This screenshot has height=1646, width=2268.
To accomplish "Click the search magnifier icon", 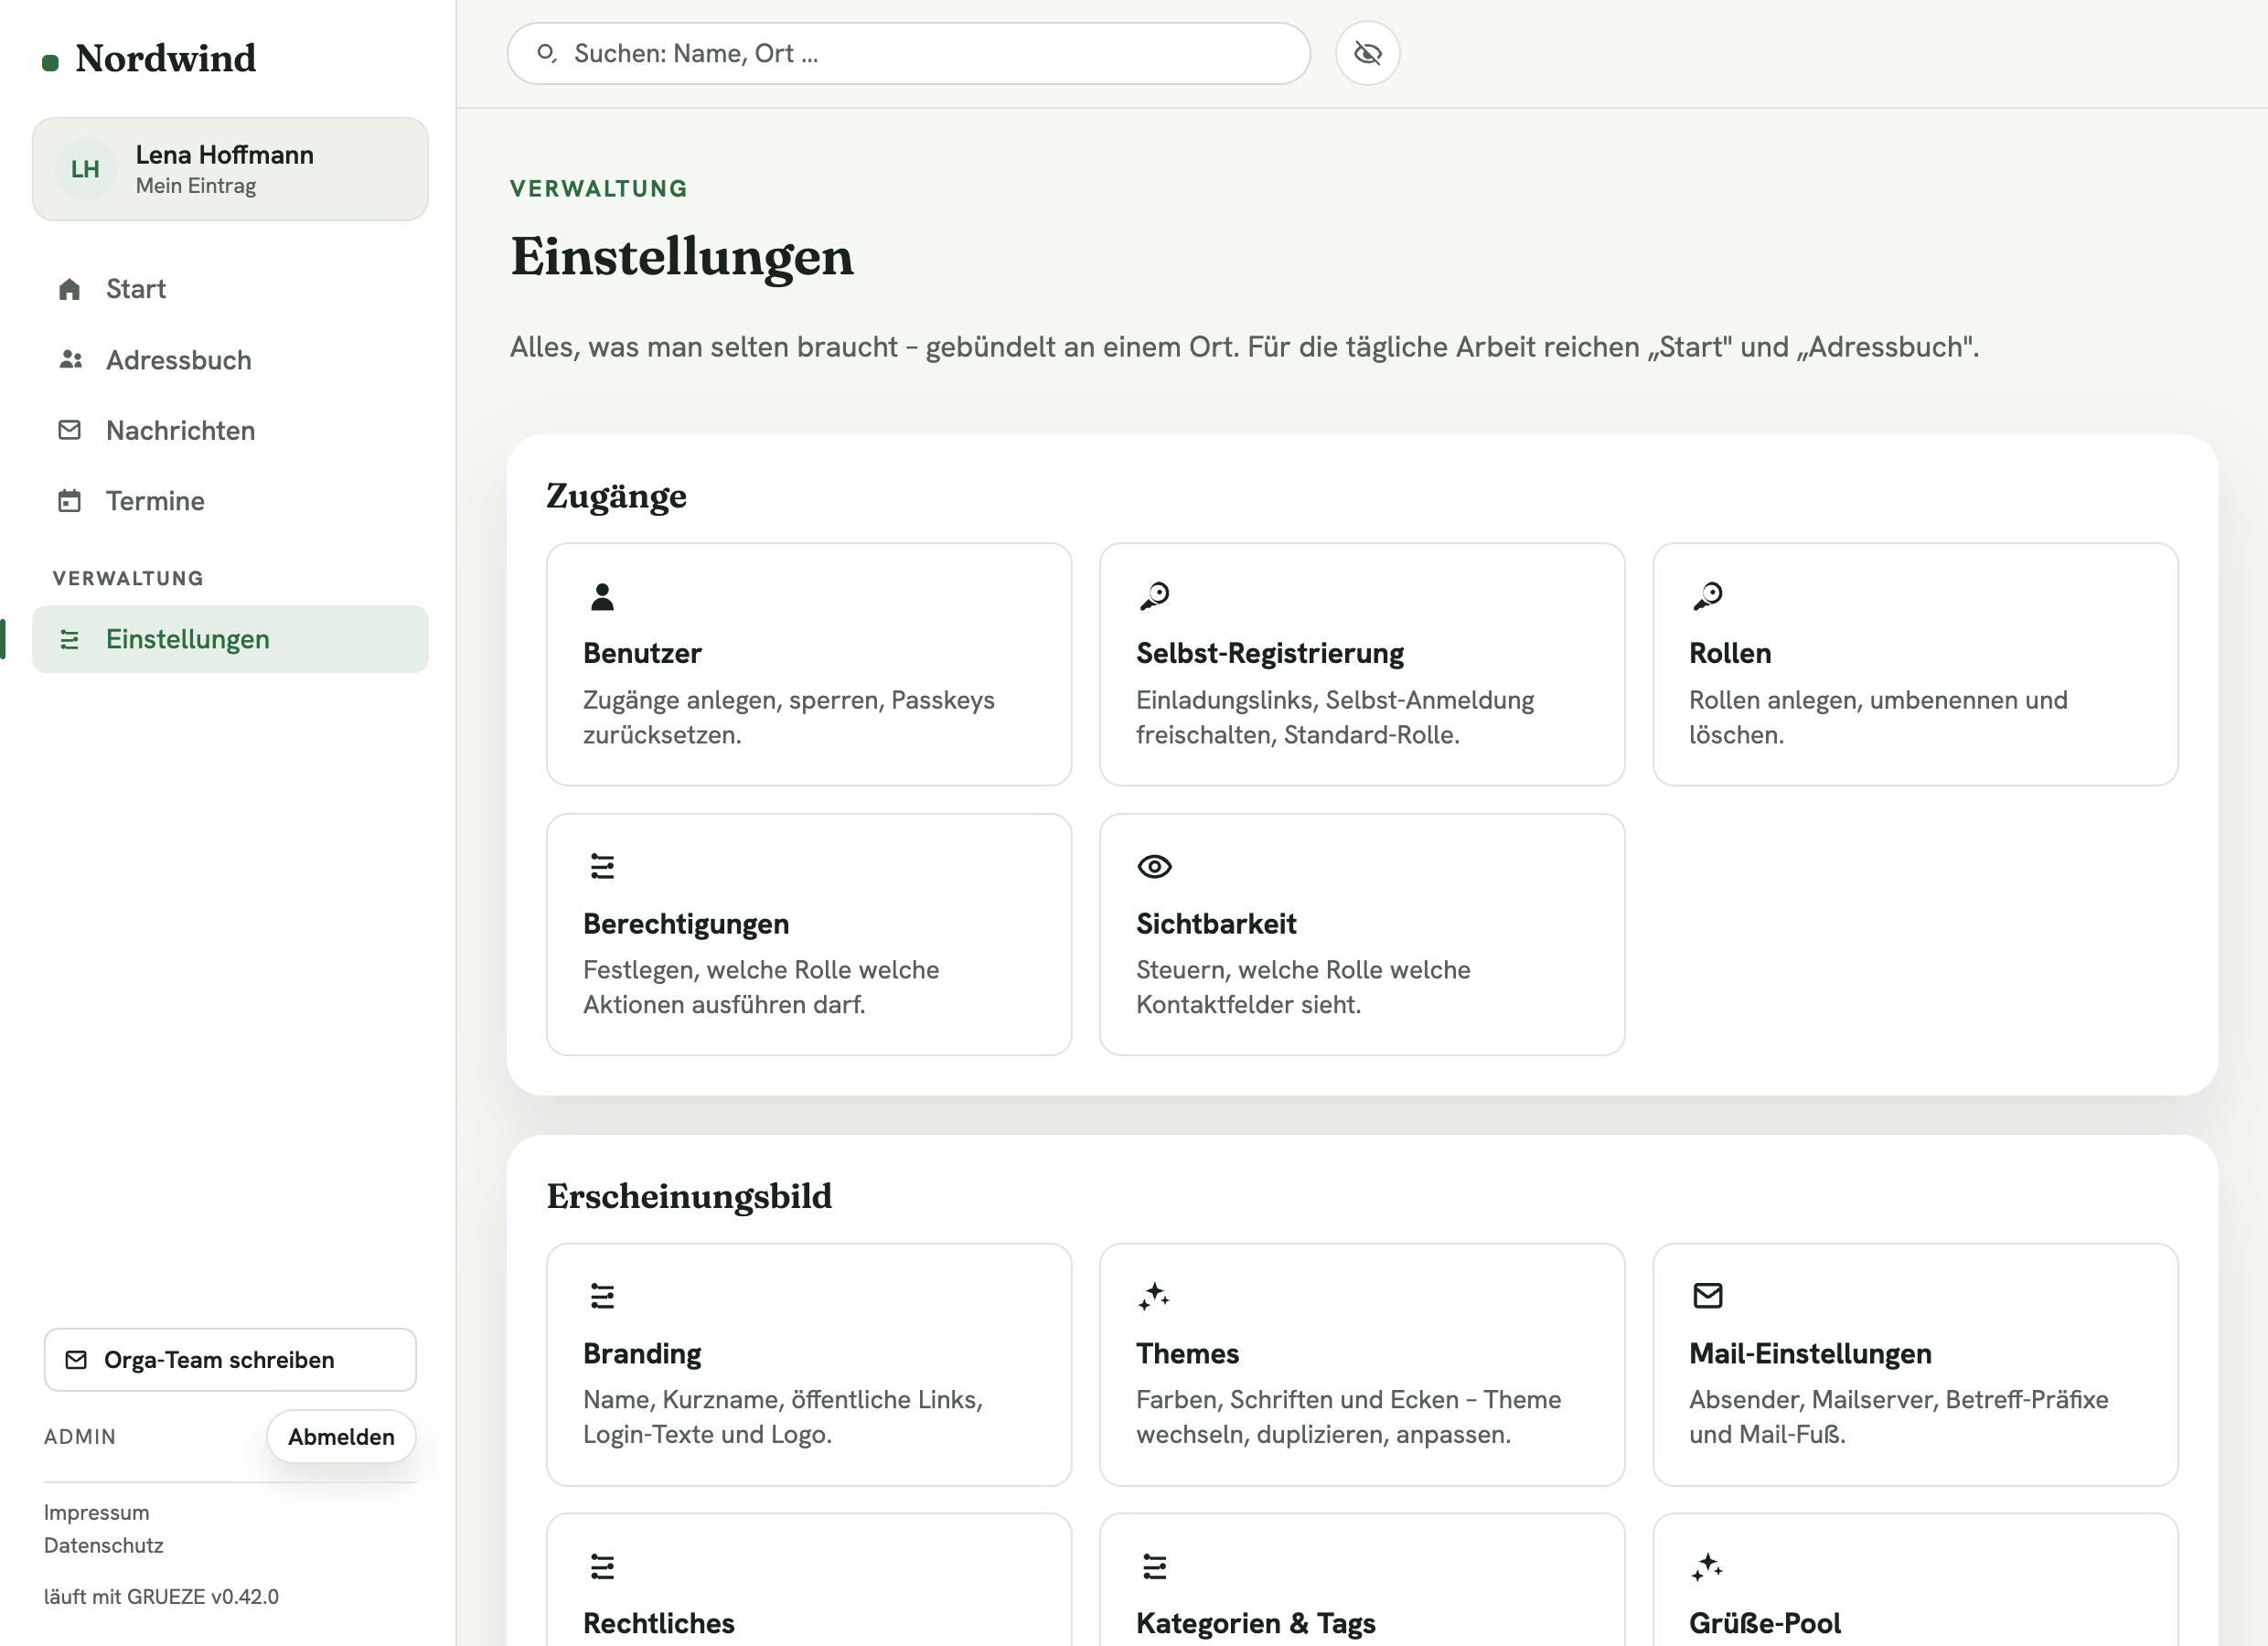I will coord(546,53).
